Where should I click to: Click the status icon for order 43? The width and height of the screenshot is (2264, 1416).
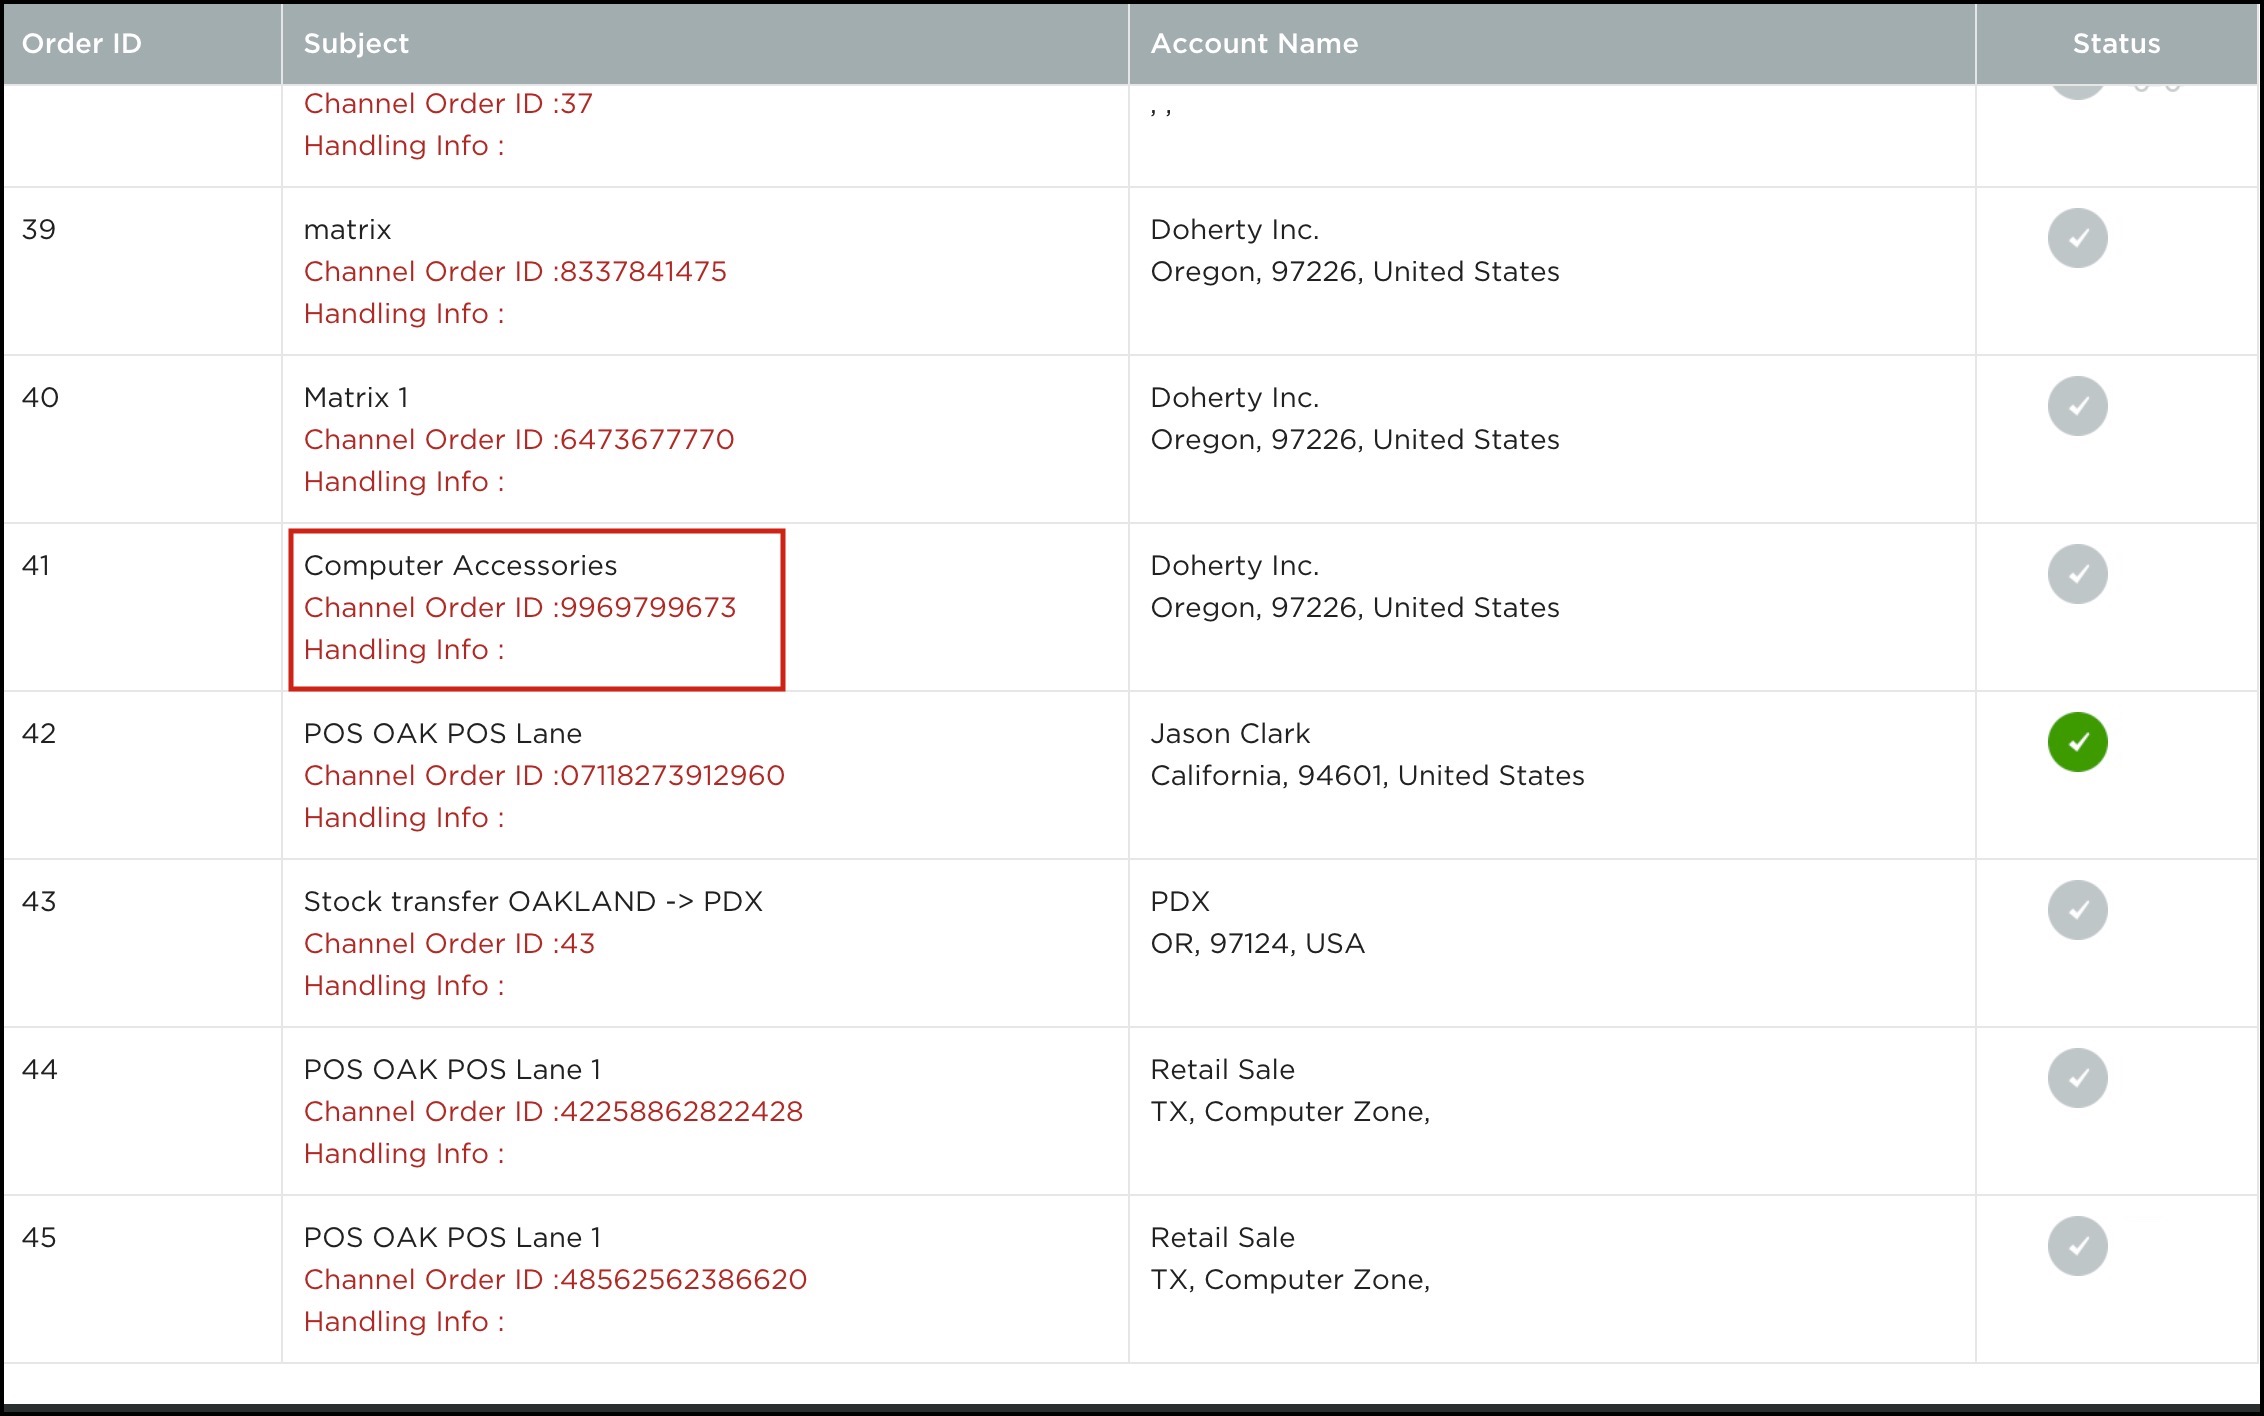[x=2077, y=910]
